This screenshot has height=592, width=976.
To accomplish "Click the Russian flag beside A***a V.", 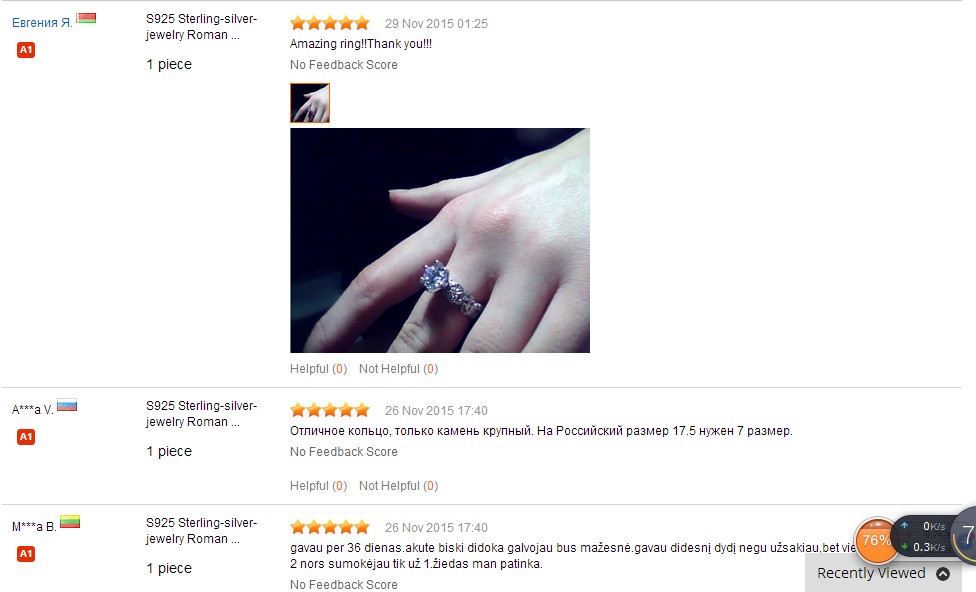I will [67, 405].
